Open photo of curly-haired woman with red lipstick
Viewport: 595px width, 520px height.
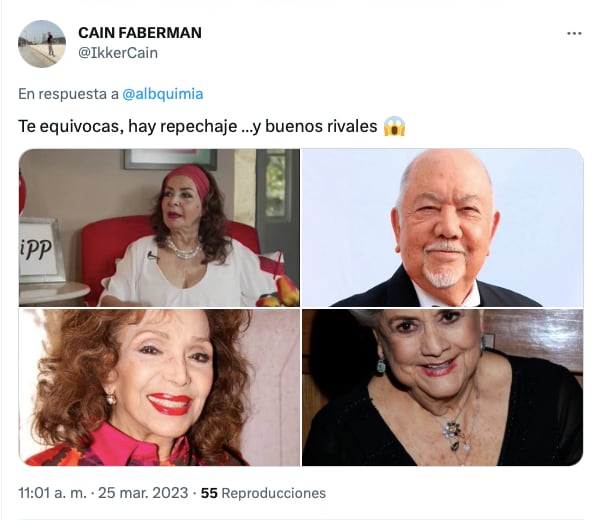click(x=159, y=387)
